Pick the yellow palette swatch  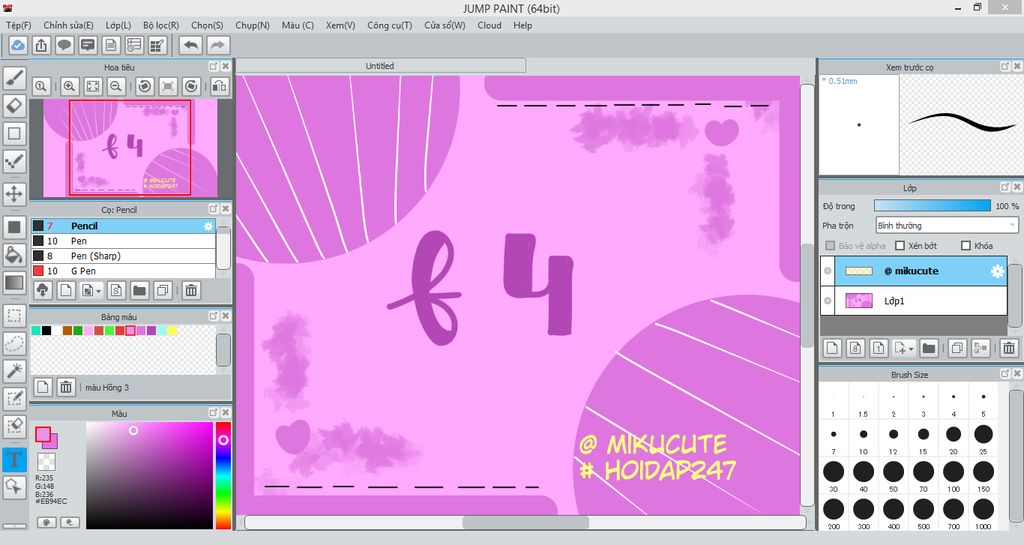tap(172, 331)
